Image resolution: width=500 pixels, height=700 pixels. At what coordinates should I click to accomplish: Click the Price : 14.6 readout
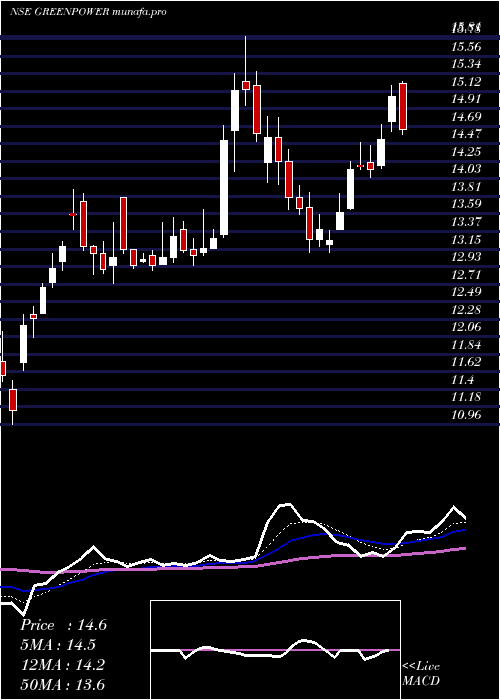63,625
